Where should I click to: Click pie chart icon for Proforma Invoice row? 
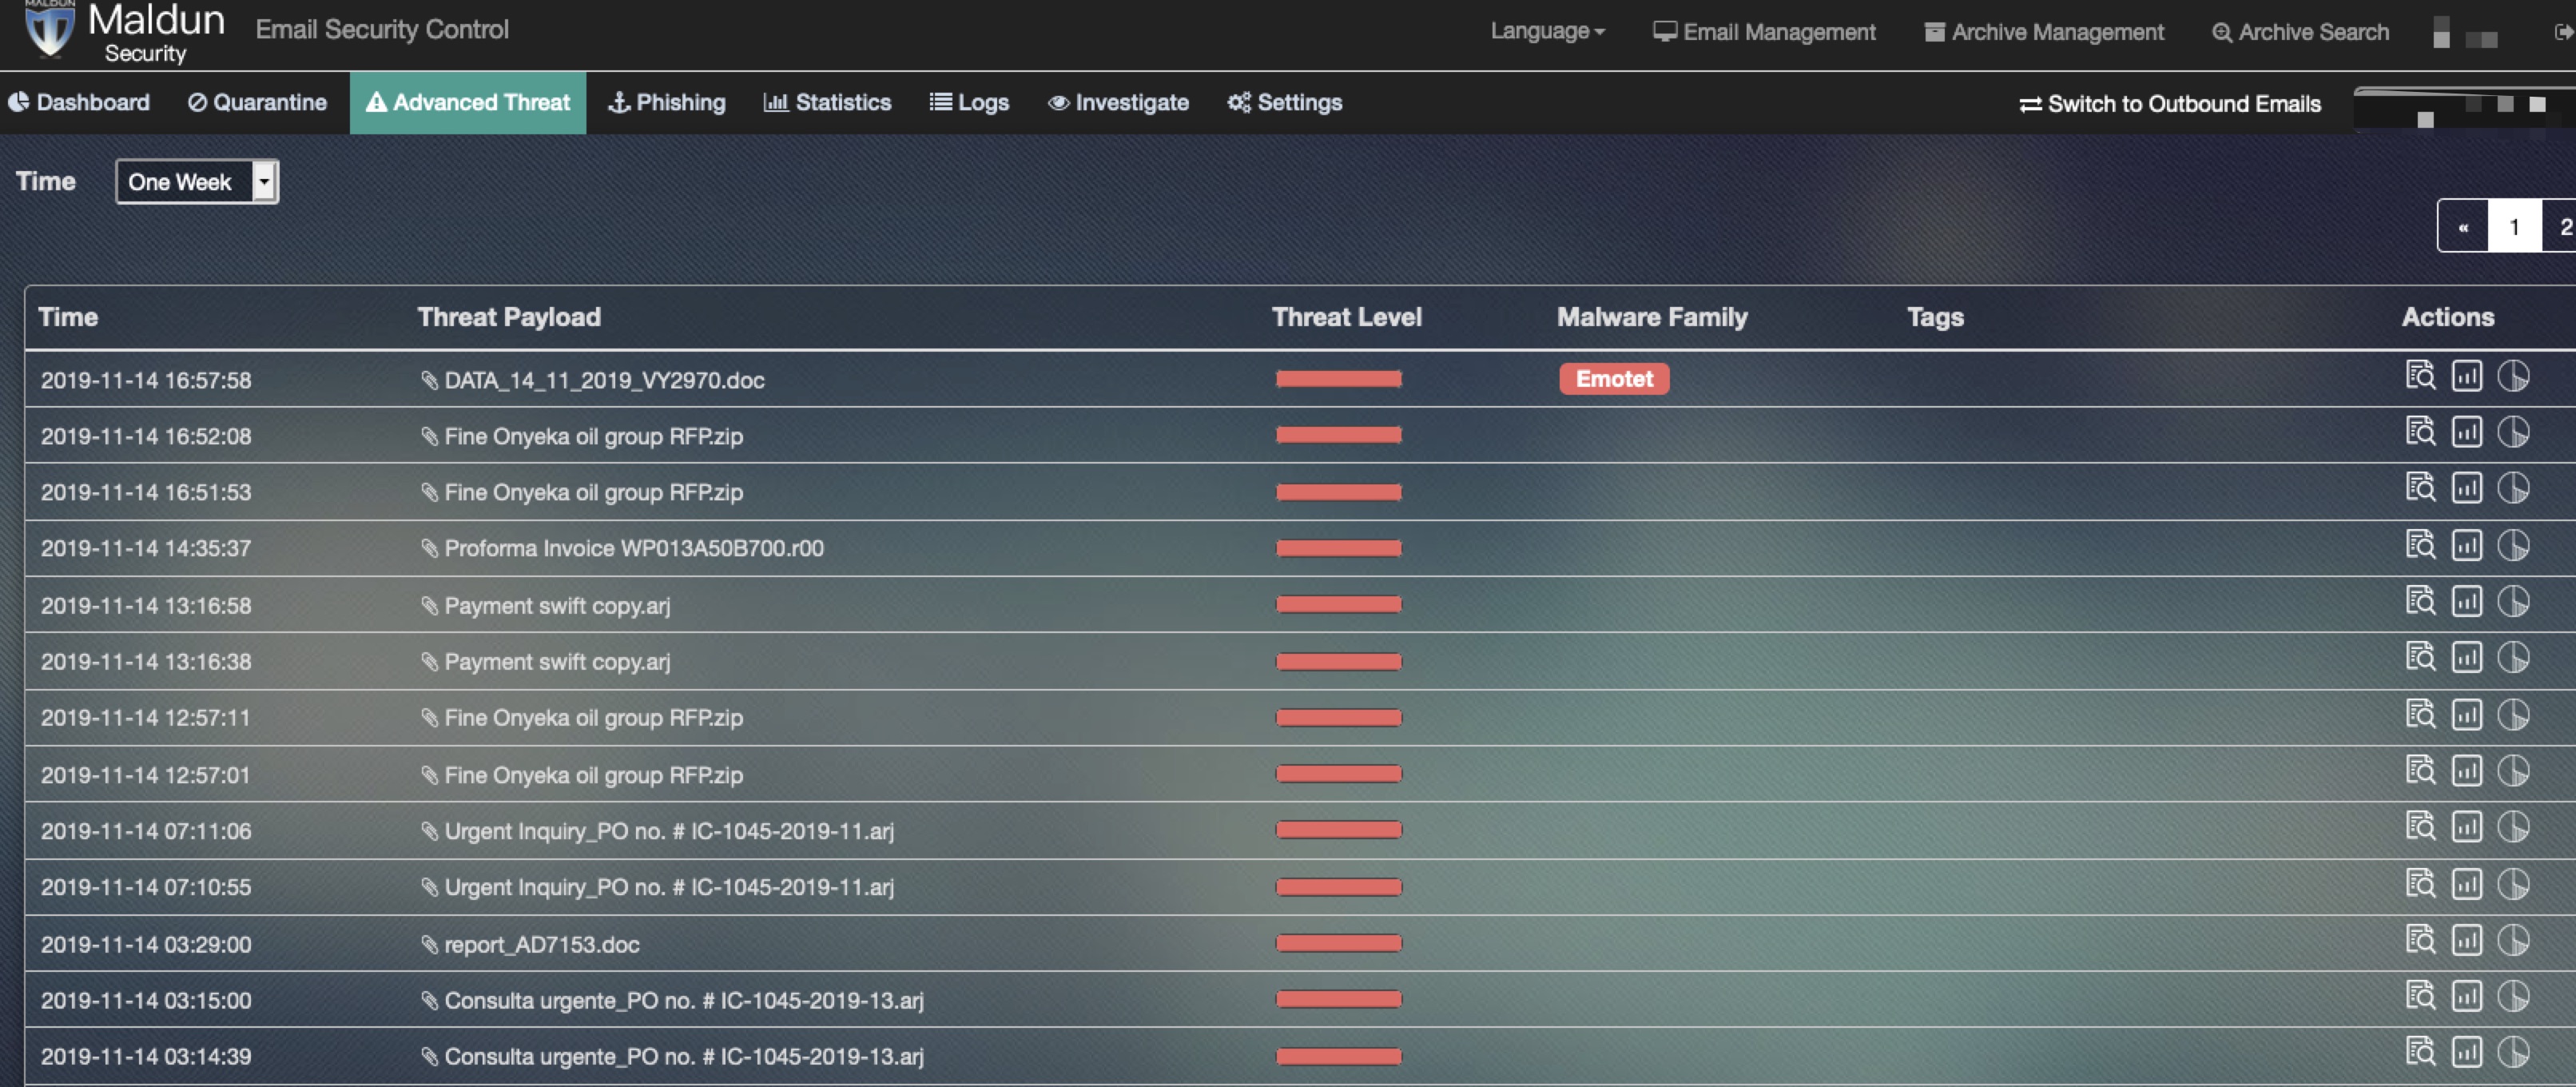point(2512,546)
